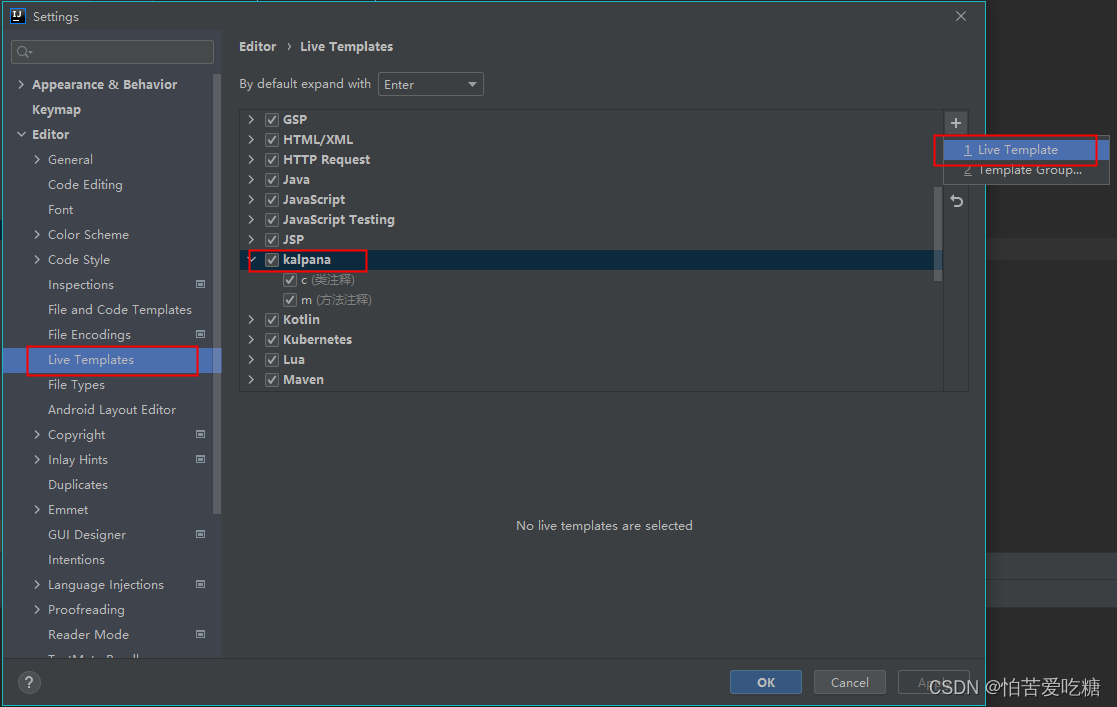Toggle the Java template group checkbox
The height and width of the screenshot is (707, 1117).
[x=271, y=180]
